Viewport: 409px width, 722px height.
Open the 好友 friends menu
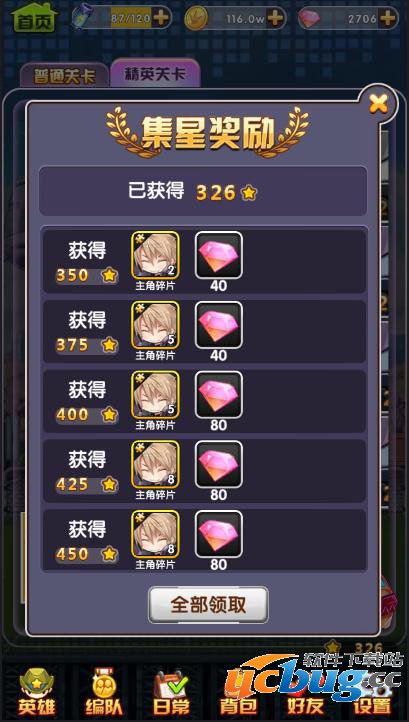(x=304, y=693)
